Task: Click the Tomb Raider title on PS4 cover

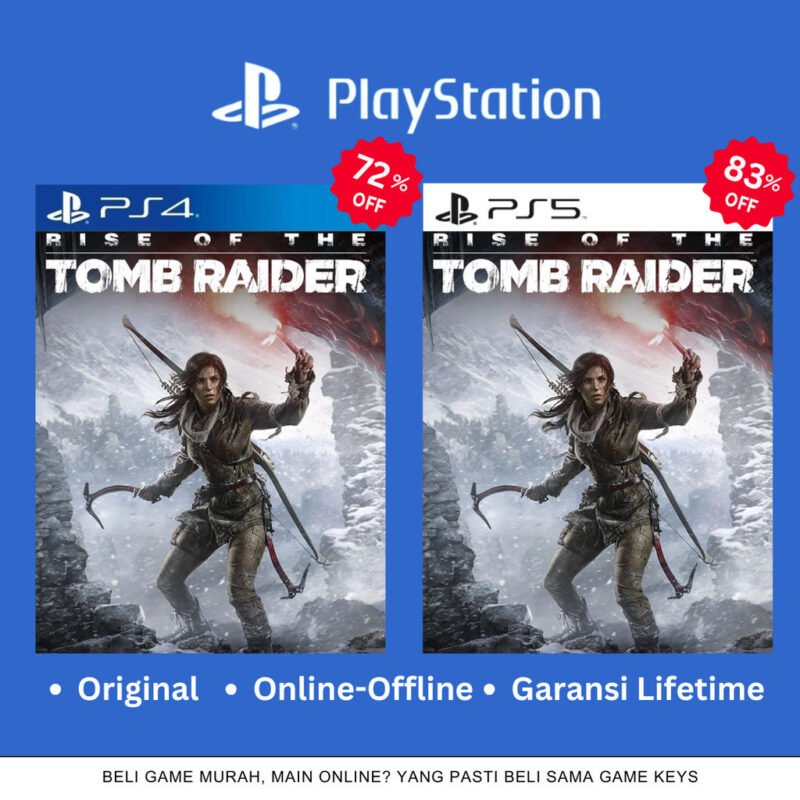Action: pos(206,276)
